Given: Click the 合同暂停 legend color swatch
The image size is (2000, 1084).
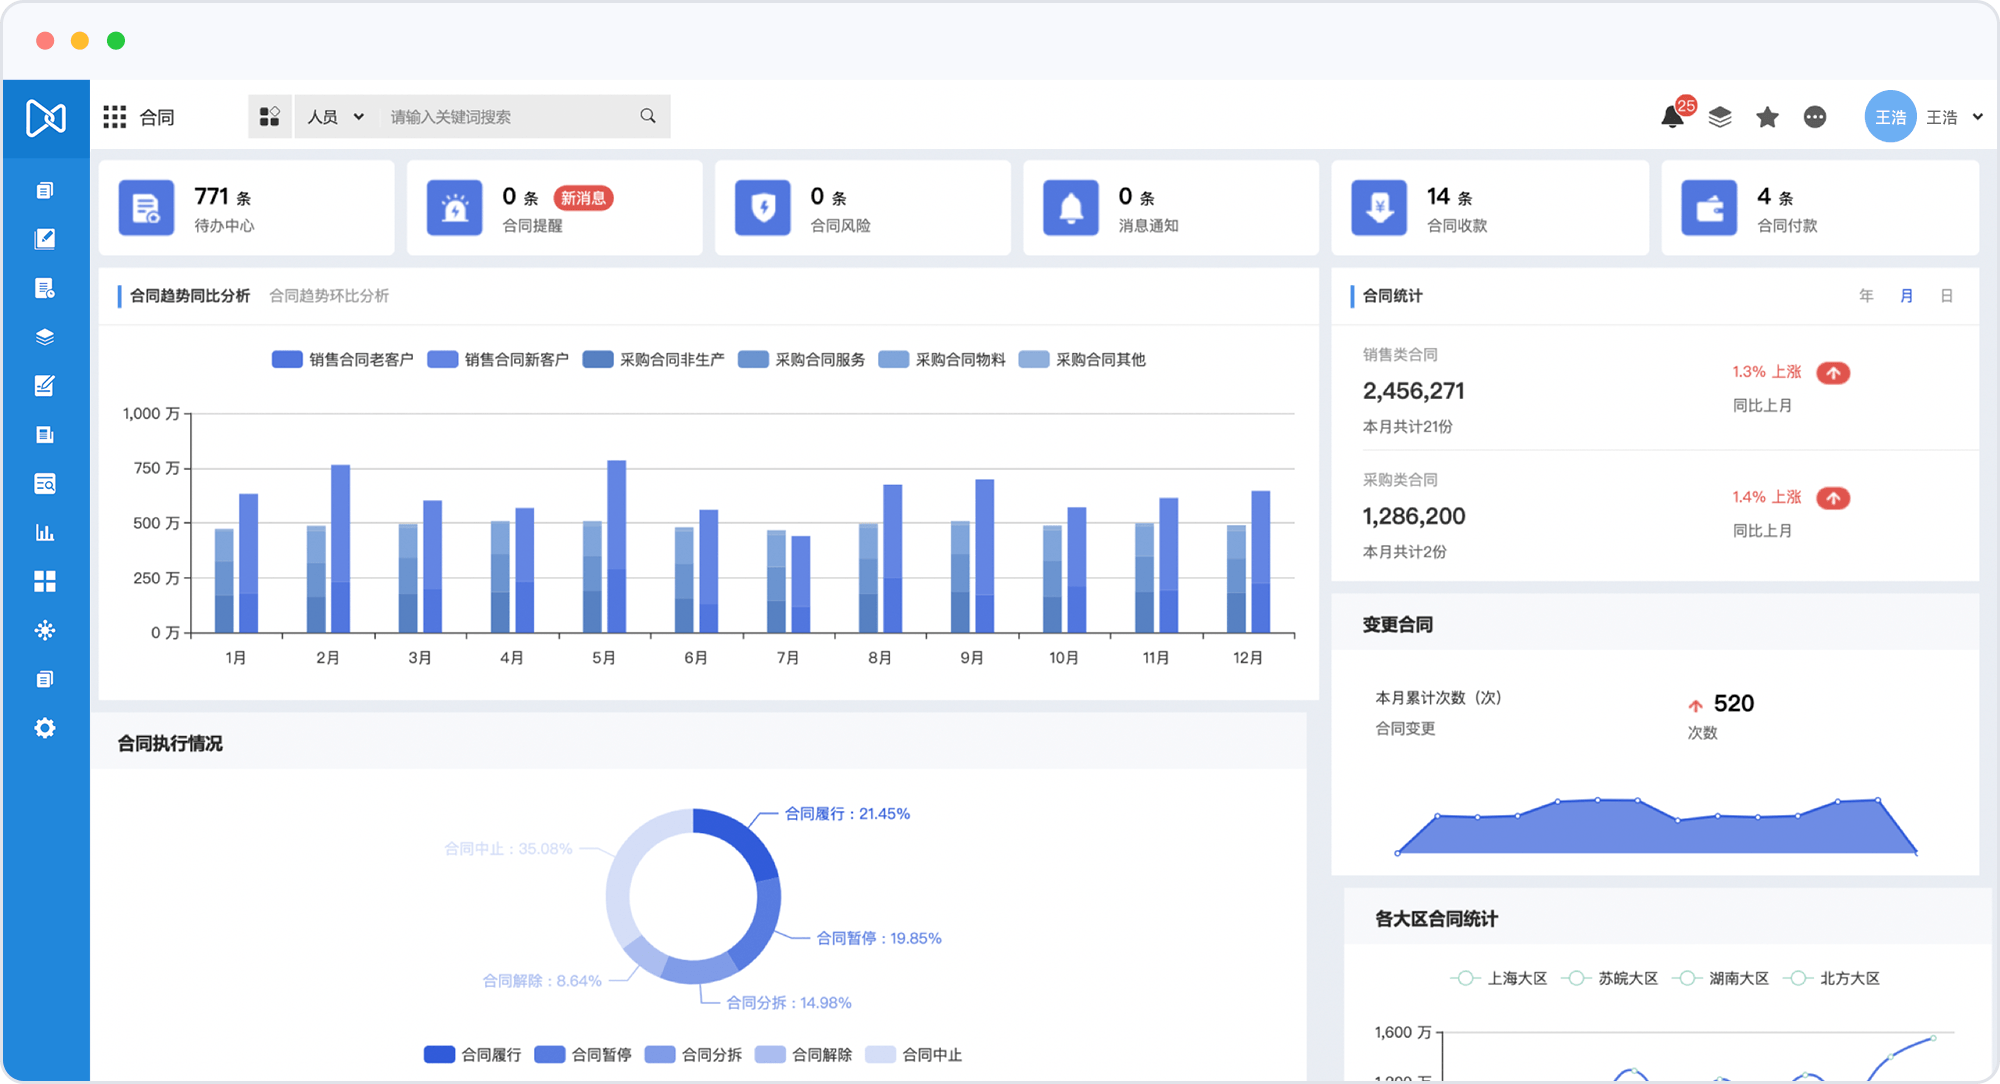Looking at the screenshot, I should (550, 1054).
